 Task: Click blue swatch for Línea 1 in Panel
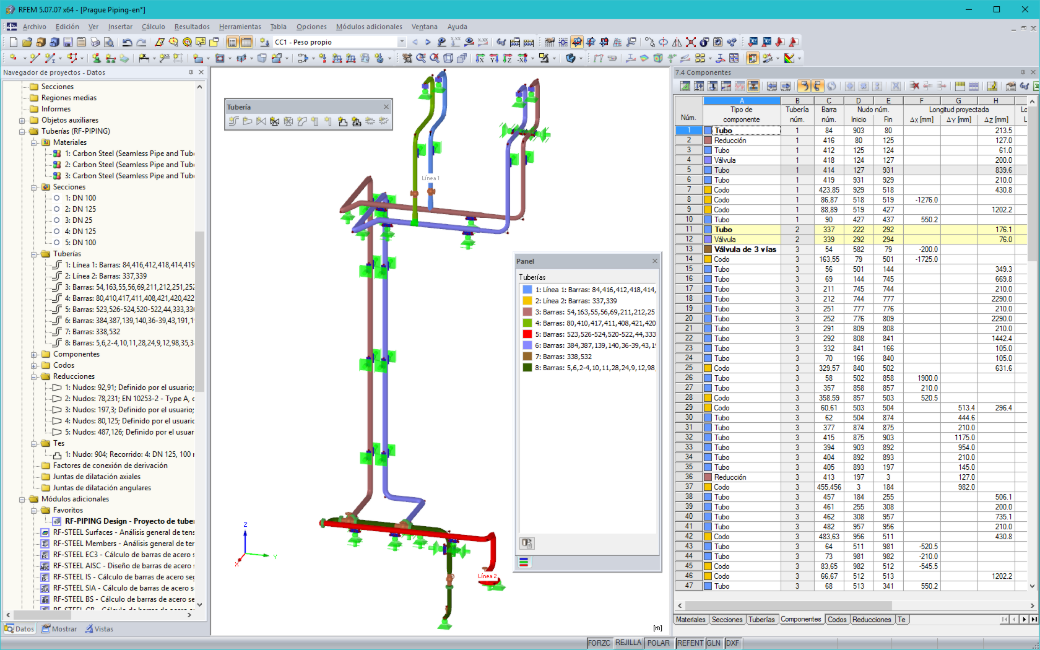tap(527, 290)
